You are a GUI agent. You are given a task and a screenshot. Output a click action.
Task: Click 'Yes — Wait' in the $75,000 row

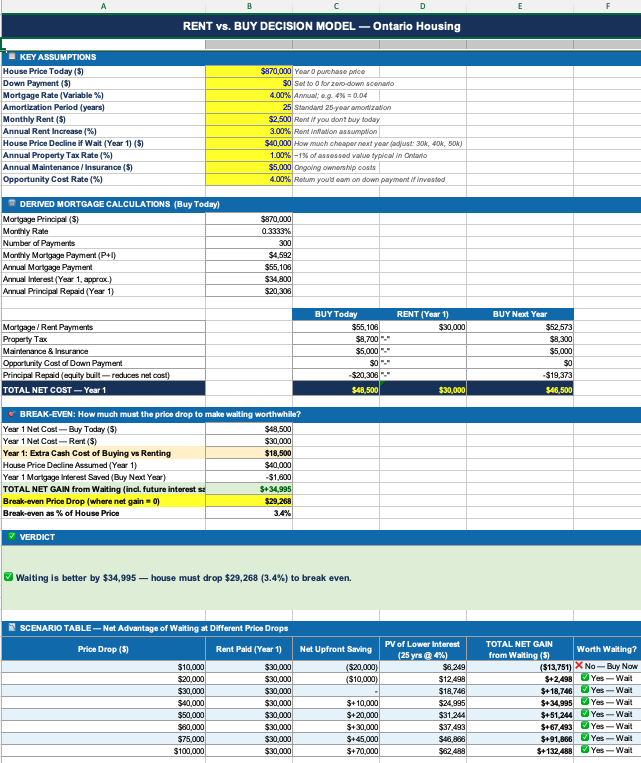coord(607,739)
